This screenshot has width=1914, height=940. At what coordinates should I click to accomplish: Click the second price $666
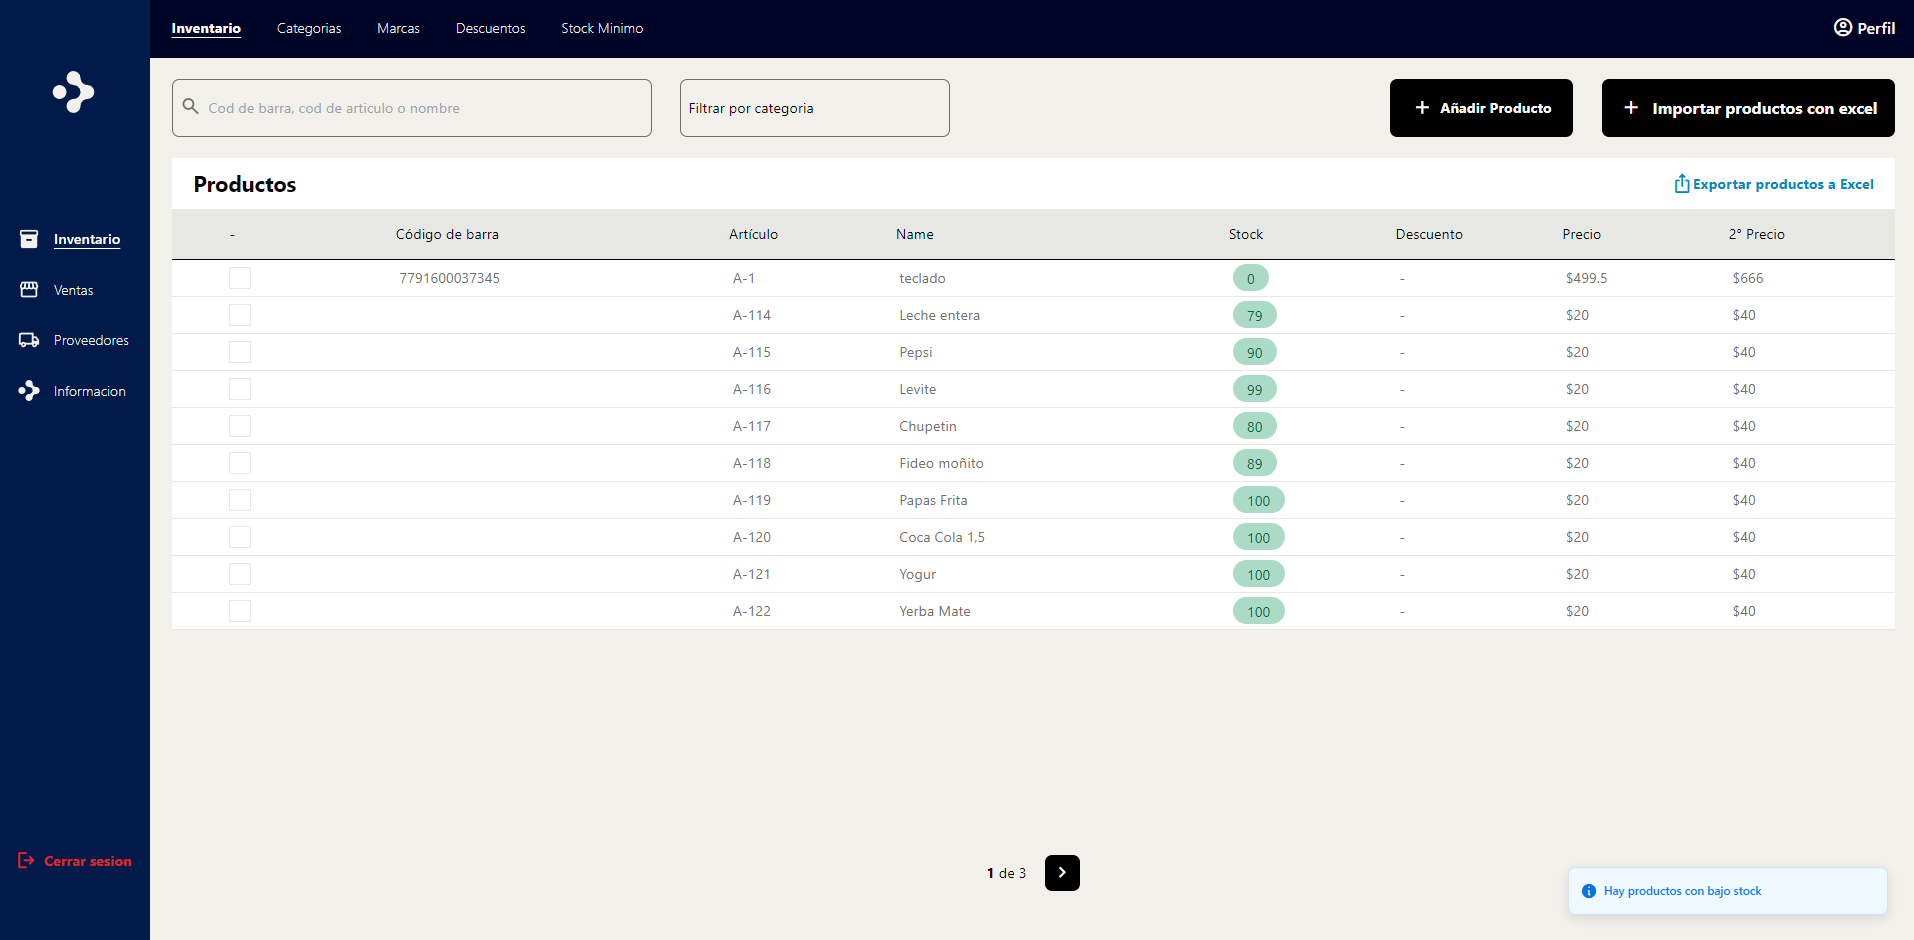(x=1748, y=278)
